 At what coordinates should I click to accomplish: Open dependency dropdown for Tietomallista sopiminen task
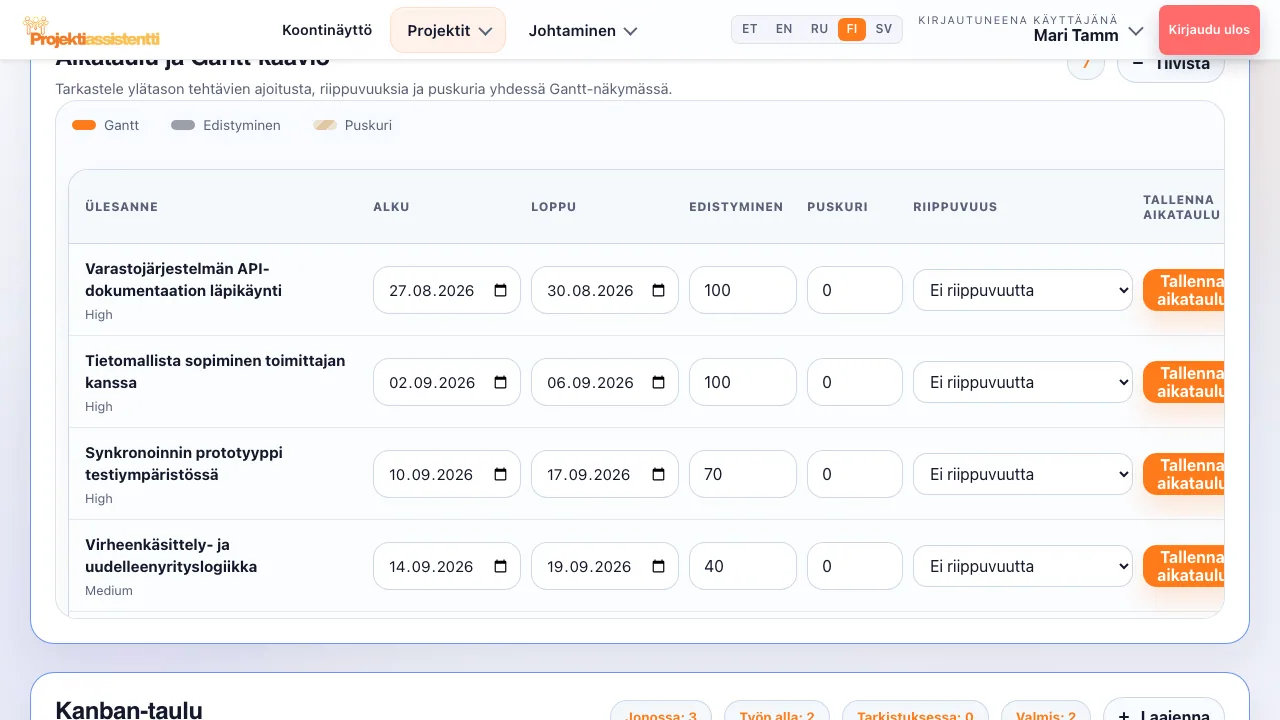(1023, 383)
